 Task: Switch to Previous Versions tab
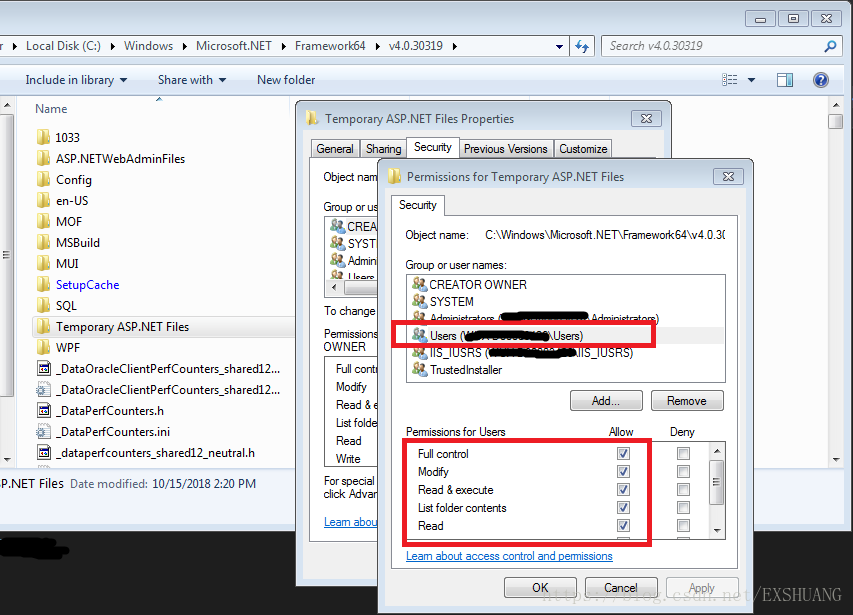point(505,148)
